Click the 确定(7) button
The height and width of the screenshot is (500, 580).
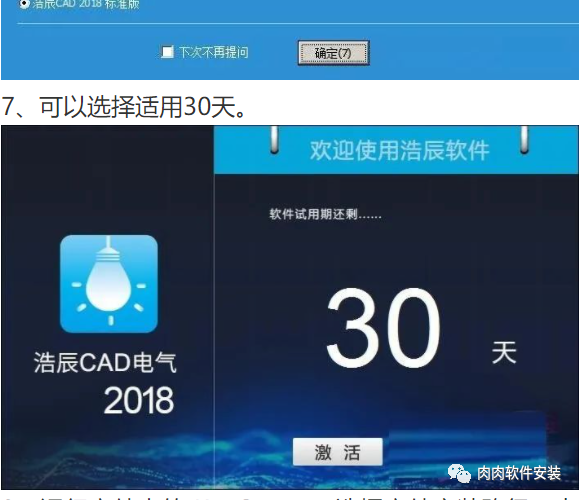333,53
